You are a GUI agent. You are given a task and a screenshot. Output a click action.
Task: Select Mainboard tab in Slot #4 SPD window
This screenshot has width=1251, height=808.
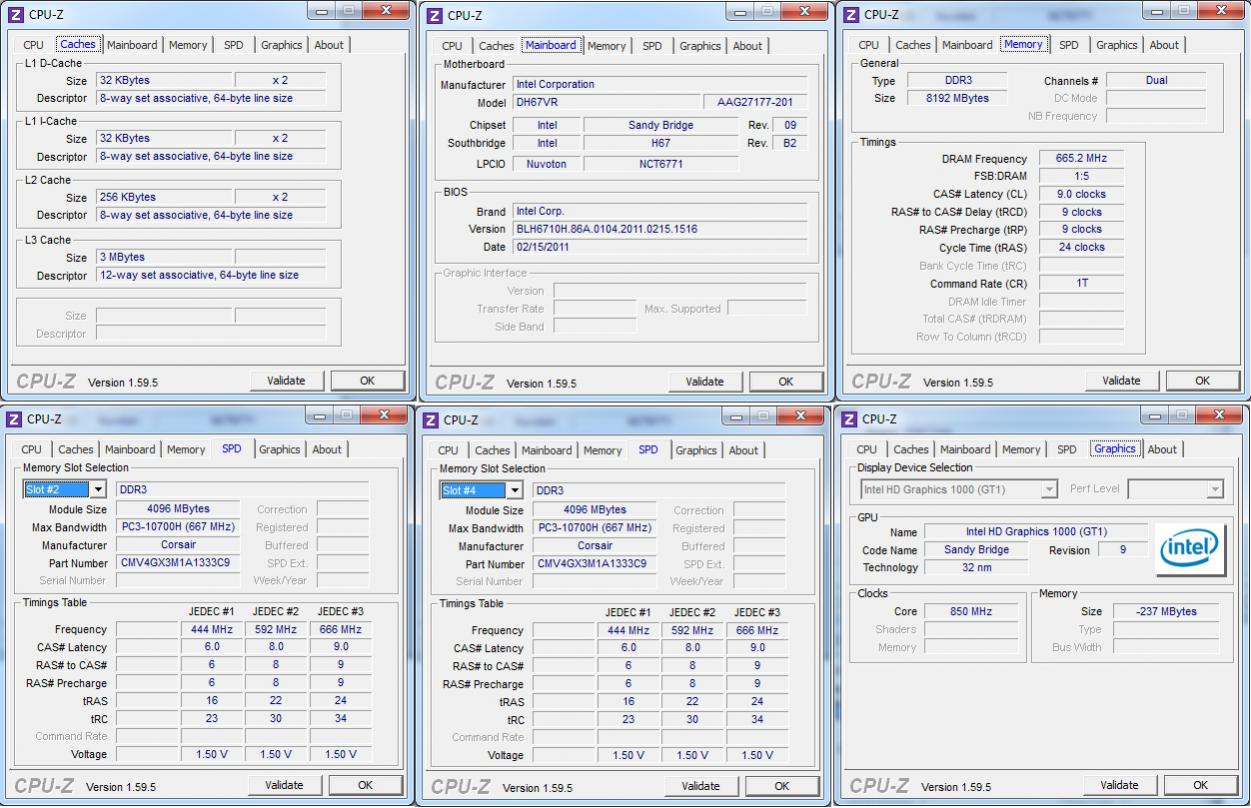tap(546, 451)
